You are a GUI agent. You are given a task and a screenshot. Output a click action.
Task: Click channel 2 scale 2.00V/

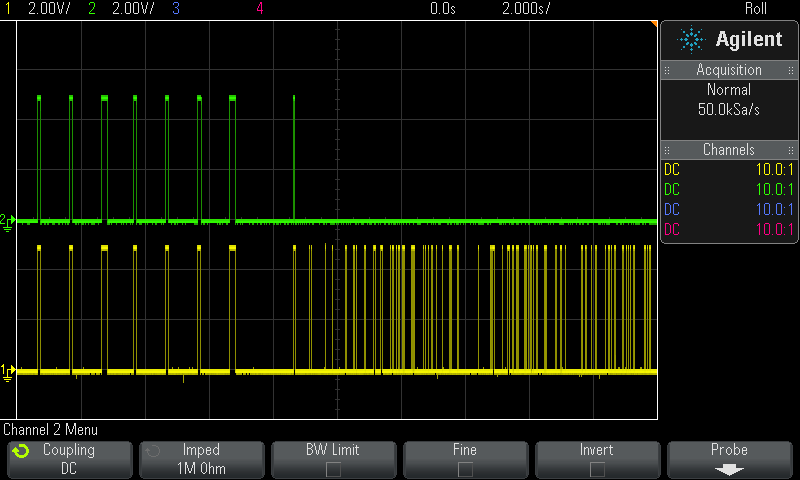pyautogui.click(x=133, y=8)
